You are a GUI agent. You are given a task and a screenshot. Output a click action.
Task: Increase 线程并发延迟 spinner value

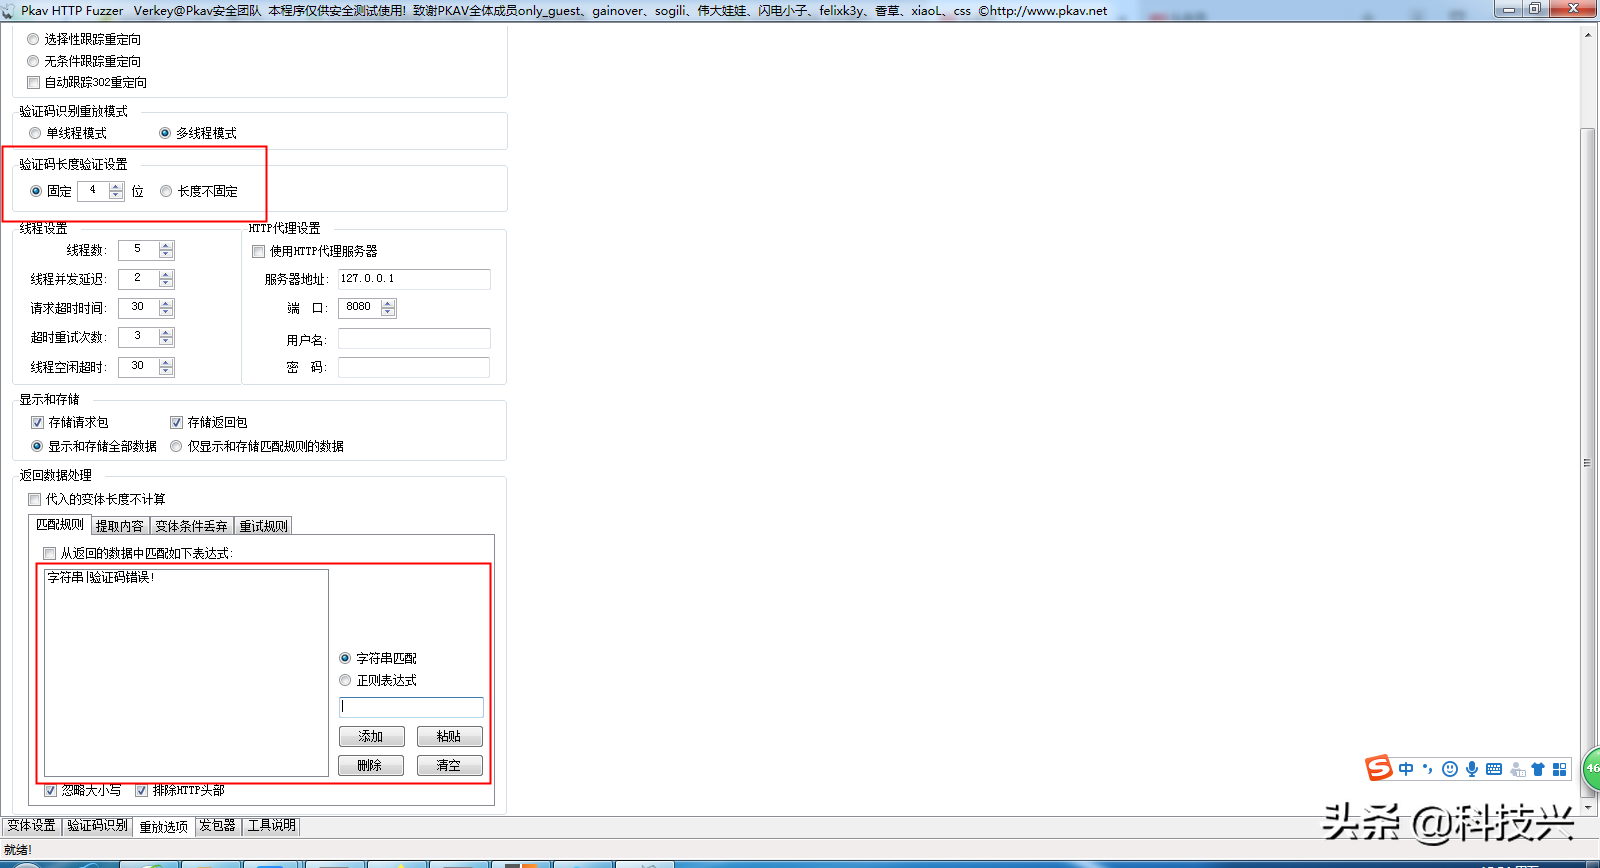pos(166,274)
